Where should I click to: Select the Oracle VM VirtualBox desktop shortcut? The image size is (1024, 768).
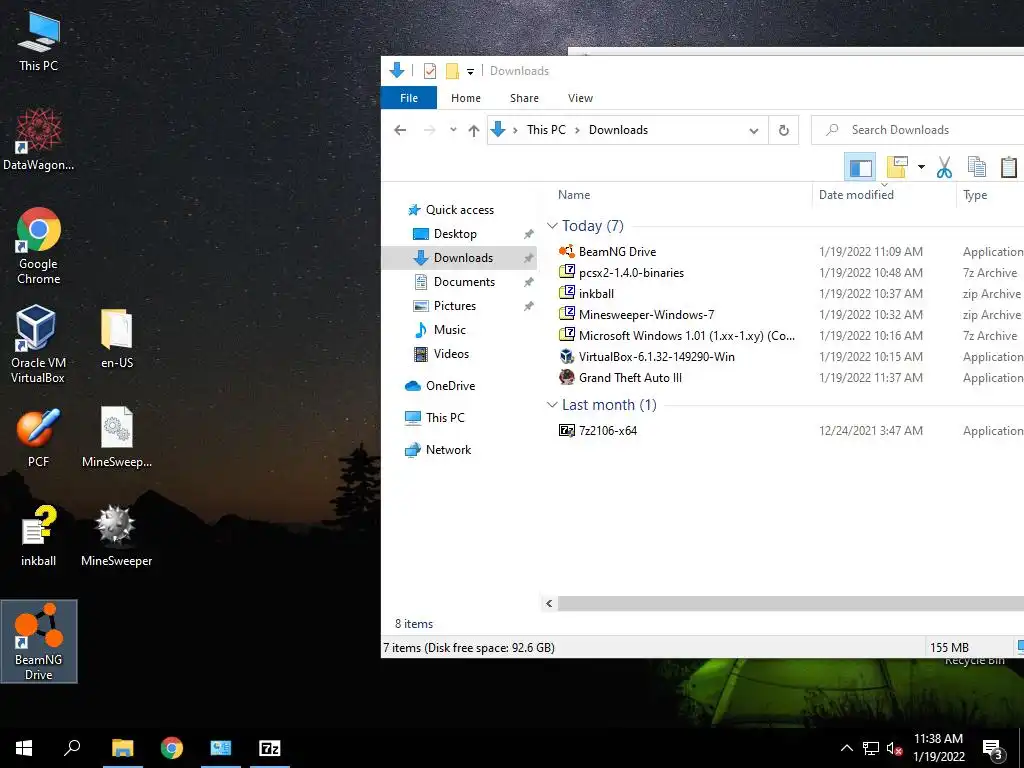coord(38,344)
